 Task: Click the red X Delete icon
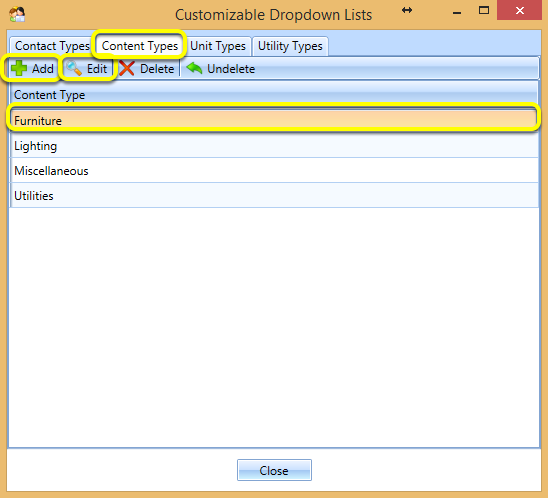(127, 68)
